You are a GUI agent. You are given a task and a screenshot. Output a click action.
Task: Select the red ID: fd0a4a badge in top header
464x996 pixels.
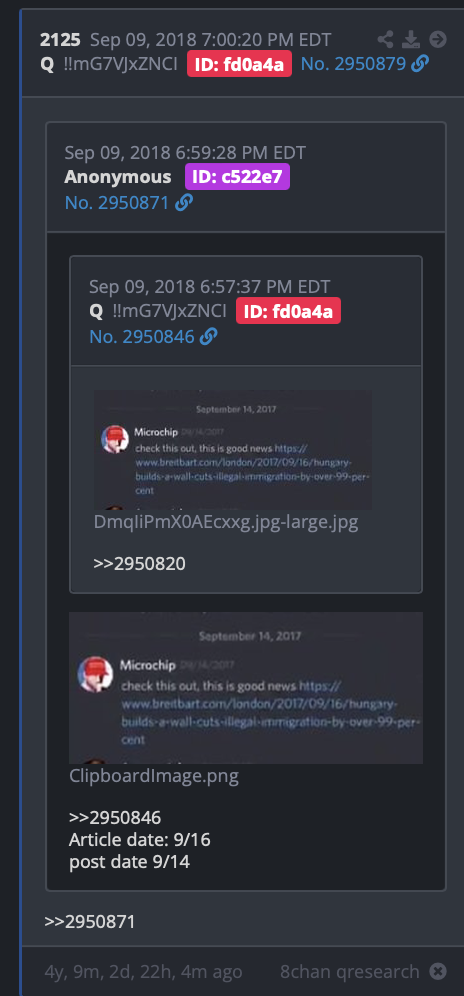(x=240, y=64)
